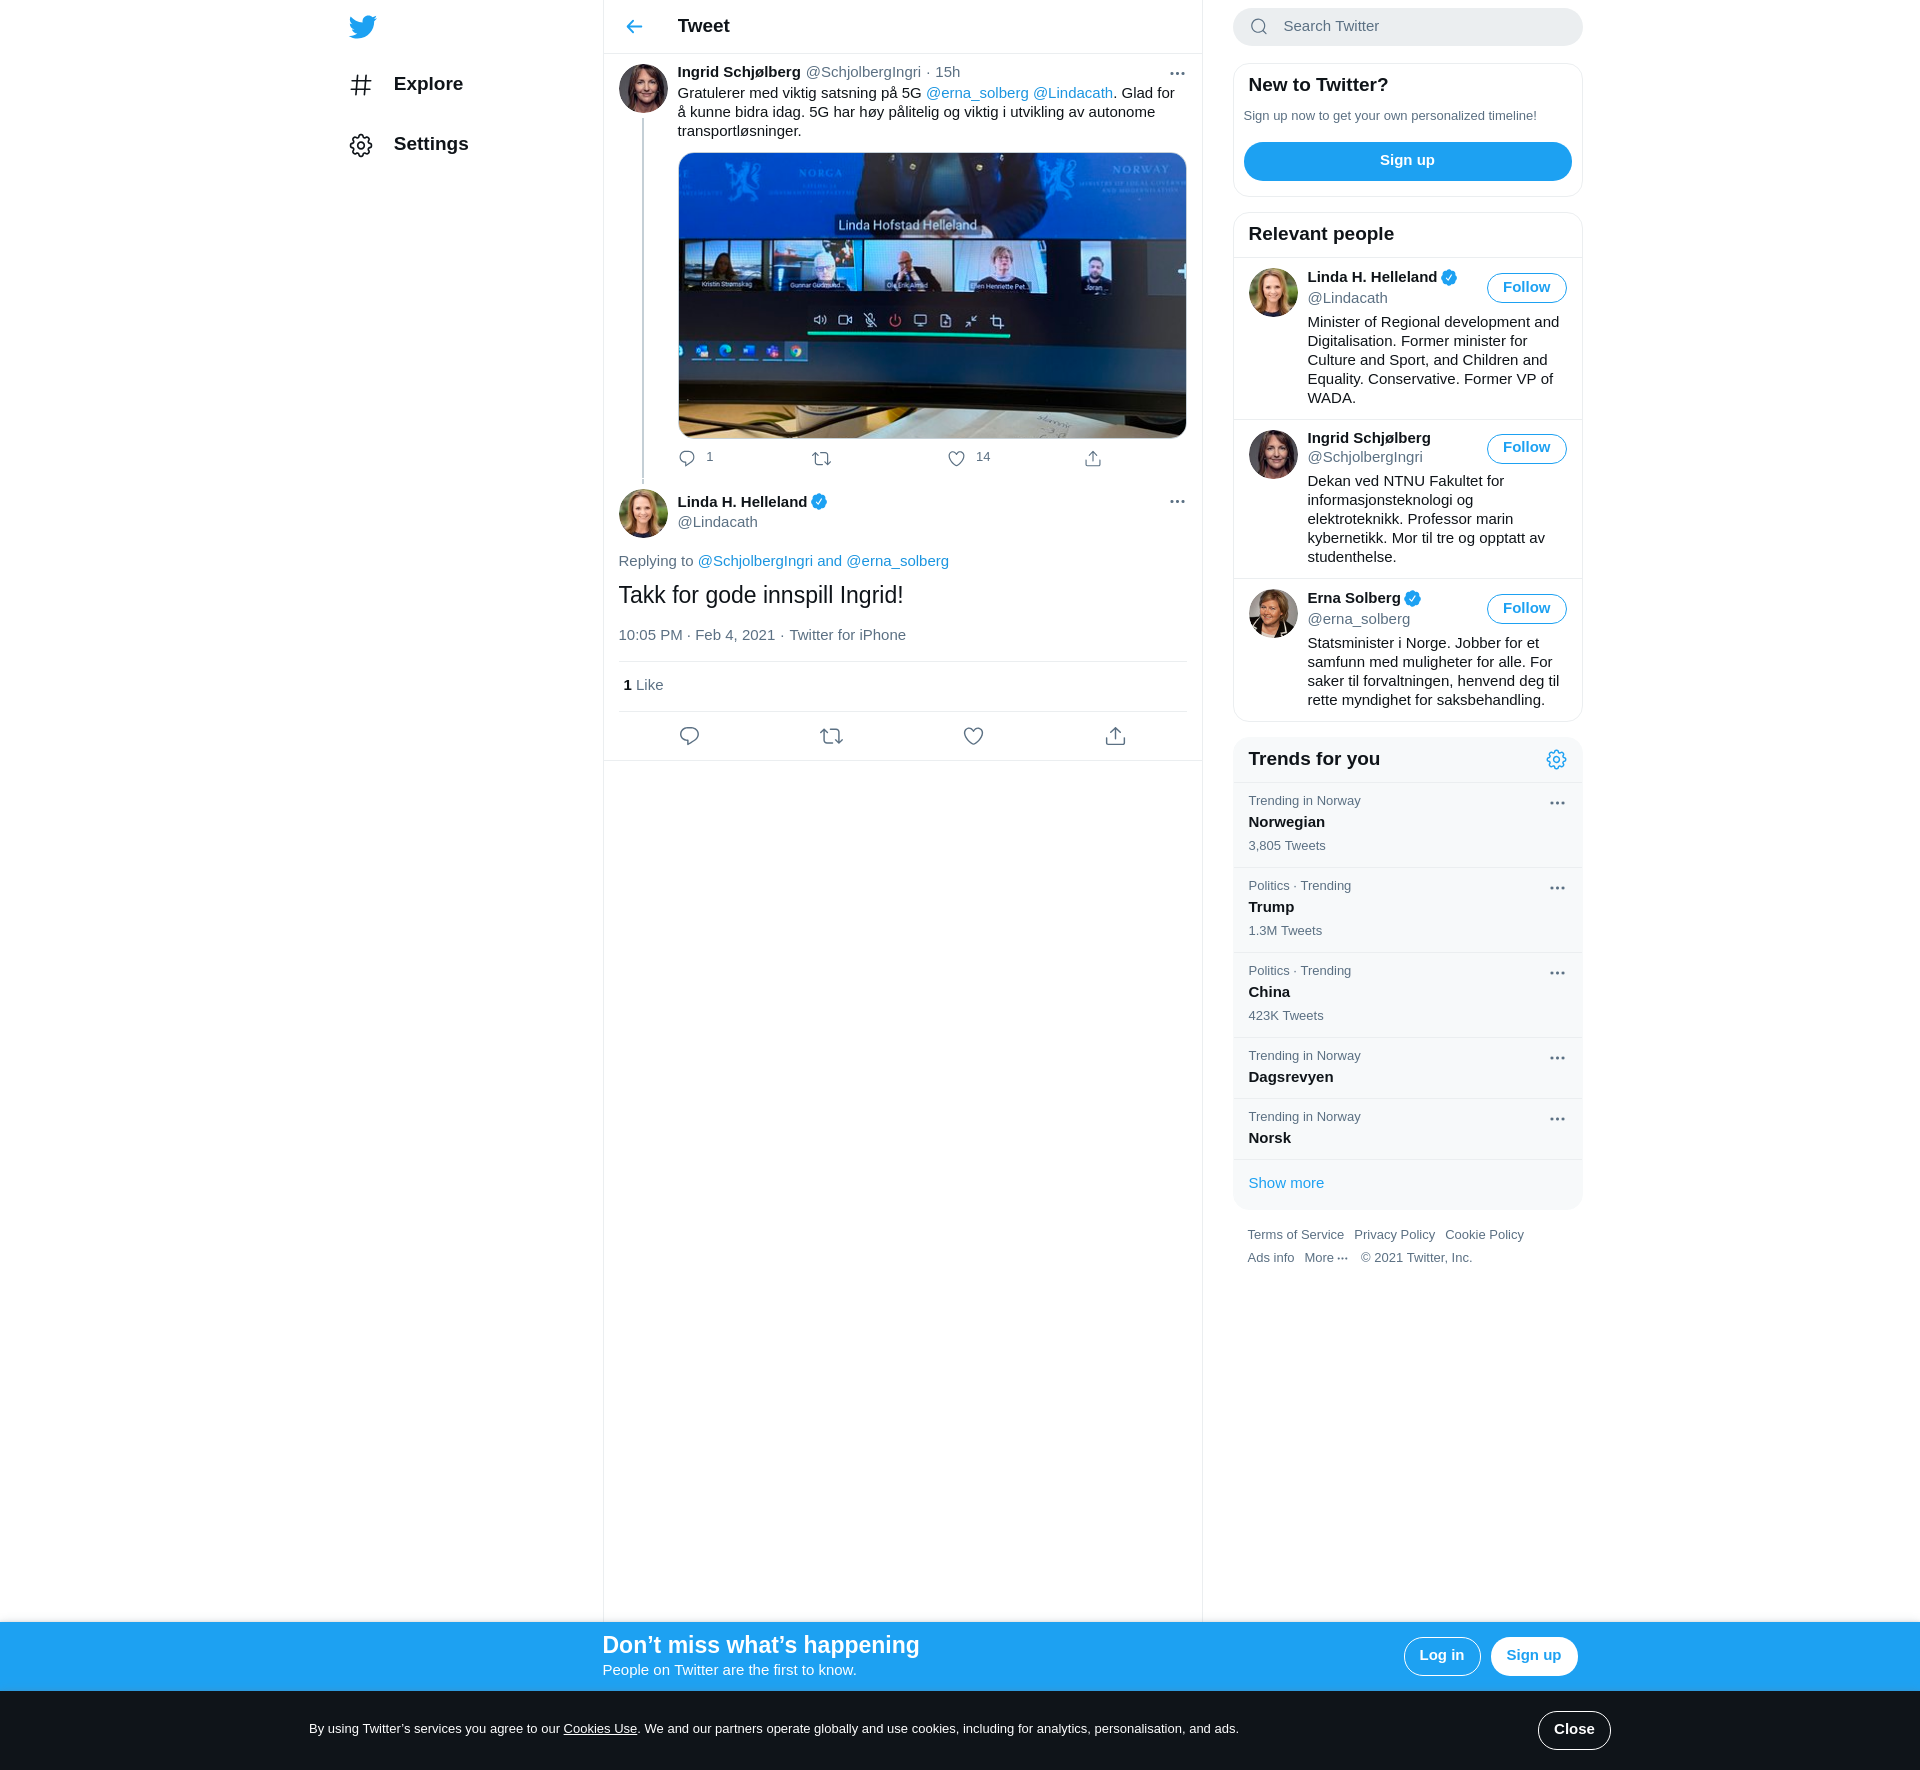1920x1770 pixels.
Task: Open the Trends settings gear icon
Action: [1556, 760]
